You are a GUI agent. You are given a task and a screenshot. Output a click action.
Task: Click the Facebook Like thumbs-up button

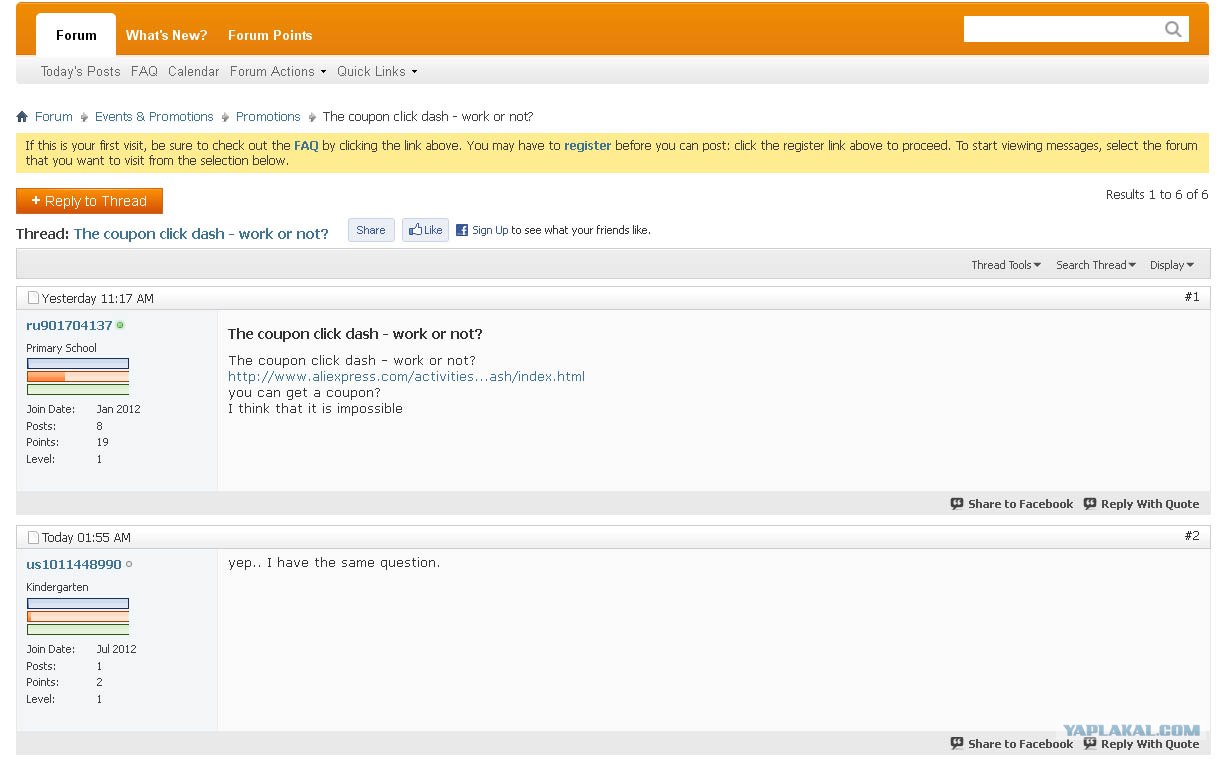[425, 230]
